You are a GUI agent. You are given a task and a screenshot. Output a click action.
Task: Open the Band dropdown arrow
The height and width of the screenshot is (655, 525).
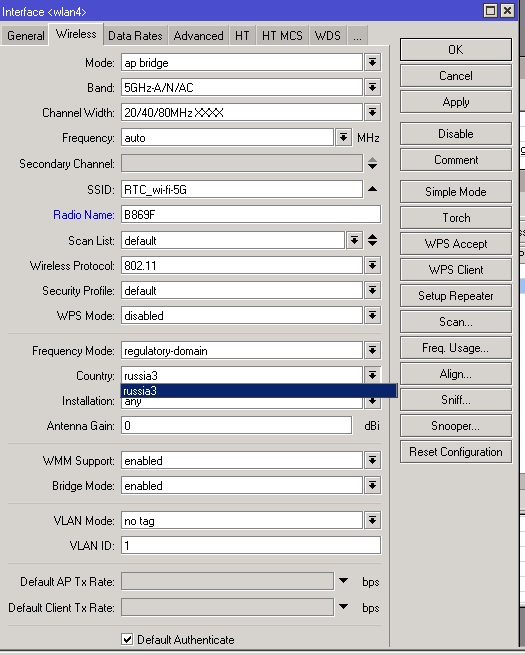point(372,88)
